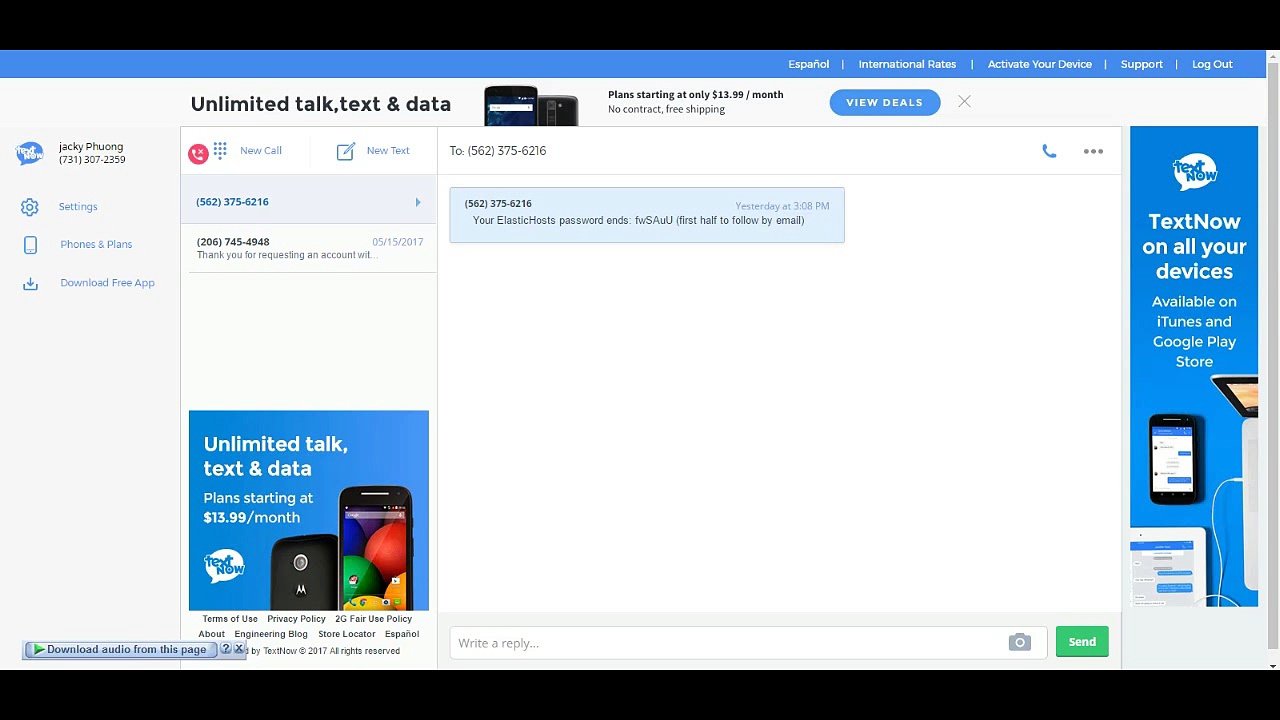Click the View Deals button

point(884,102)
